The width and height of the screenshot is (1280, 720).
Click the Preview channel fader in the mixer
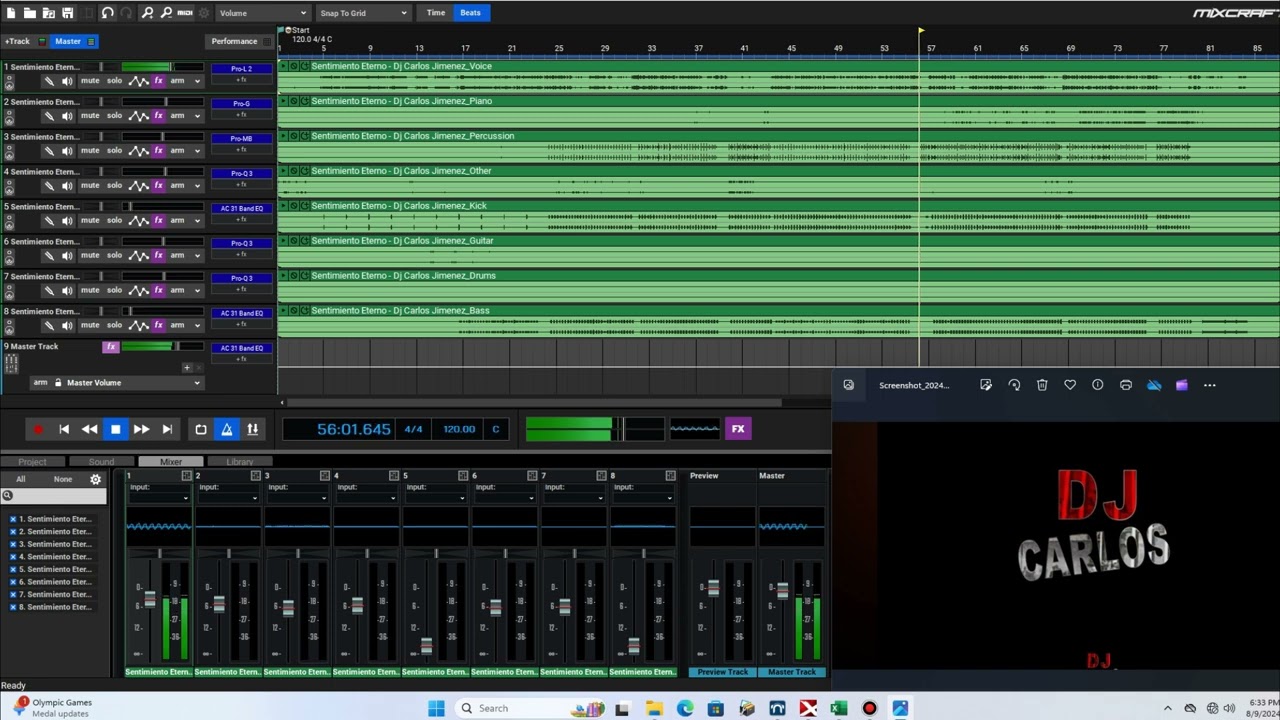[713, 589]
